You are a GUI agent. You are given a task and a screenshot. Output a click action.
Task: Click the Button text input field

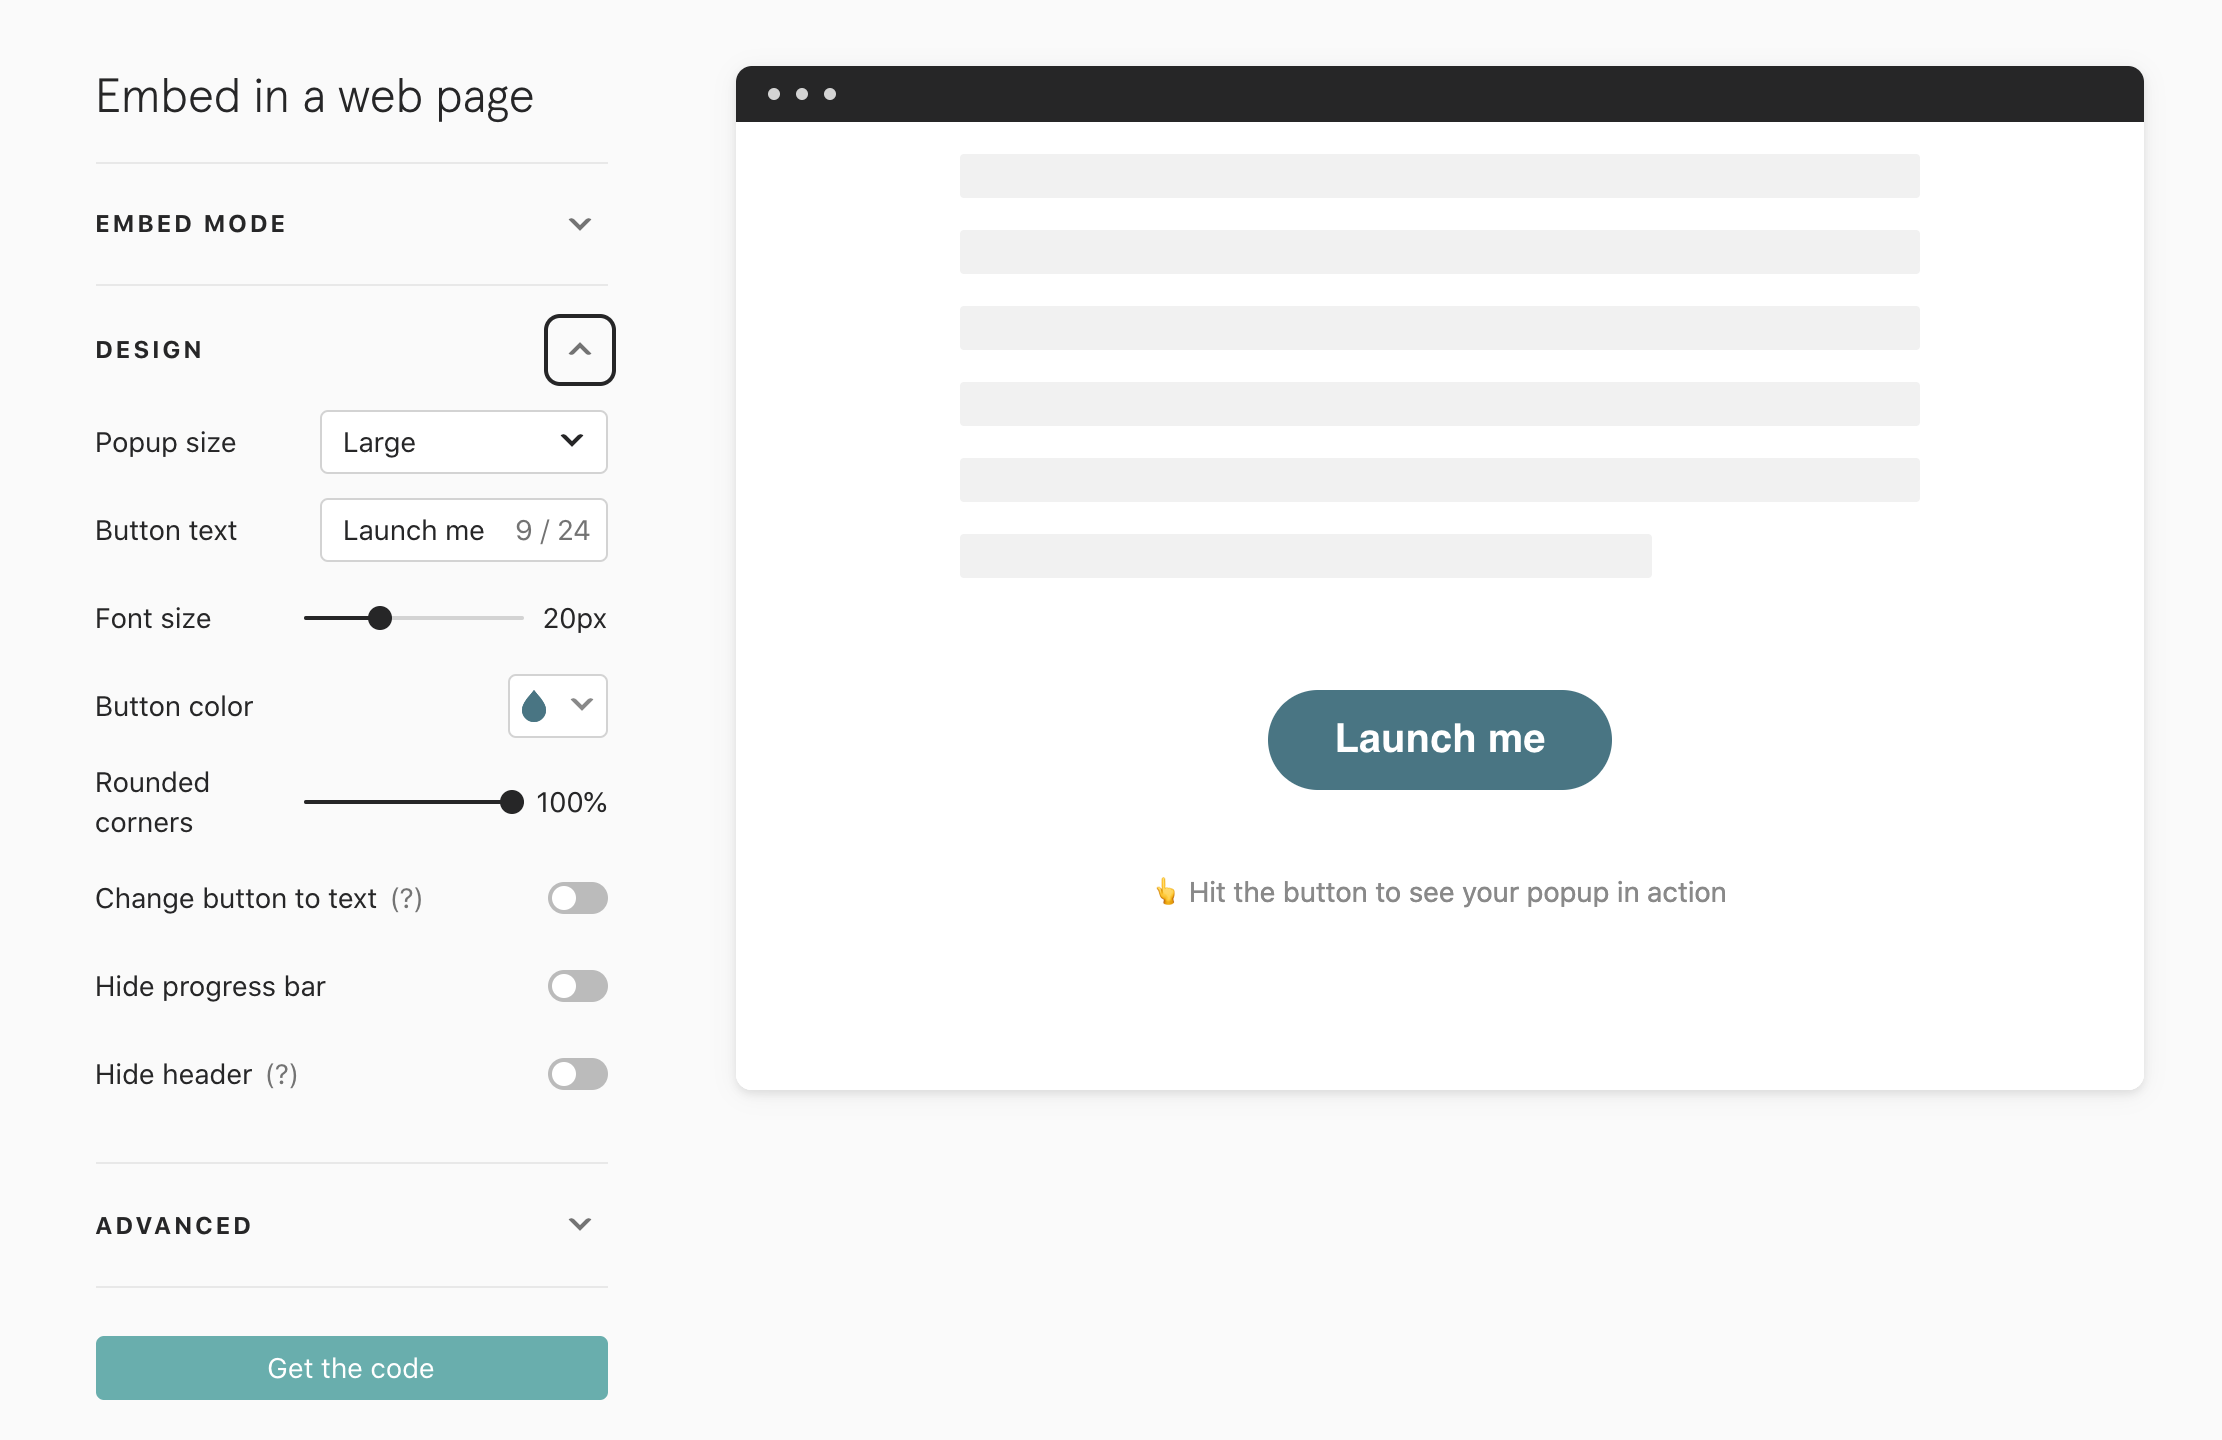(464, 530)
